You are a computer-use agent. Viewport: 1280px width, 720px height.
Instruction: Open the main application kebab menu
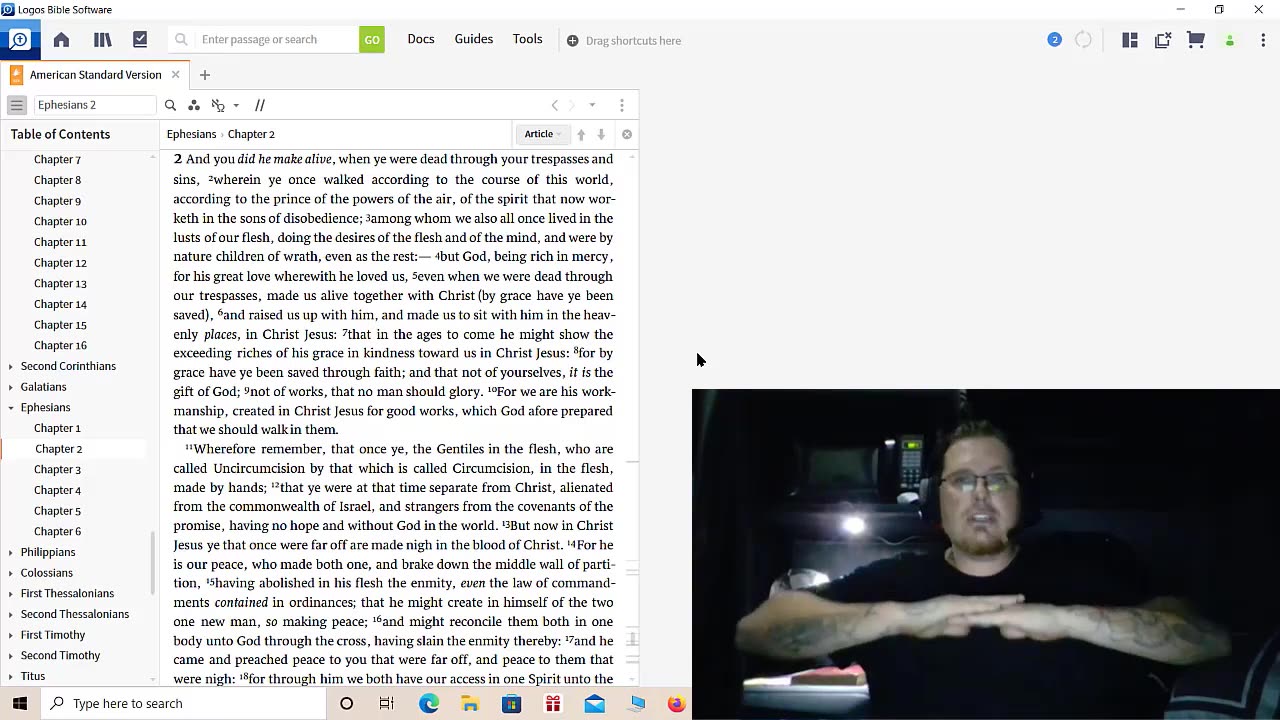(x=1263, y=40)
